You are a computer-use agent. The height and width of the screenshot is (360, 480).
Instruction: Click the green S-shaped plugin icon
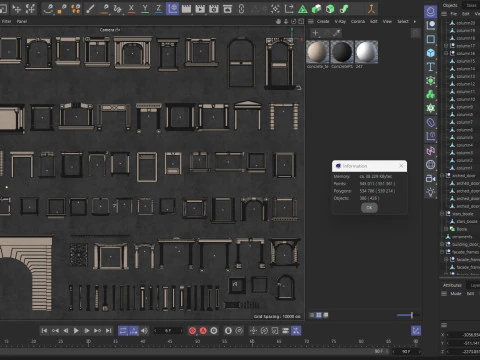pyautogui.click(x=344, y=9)
